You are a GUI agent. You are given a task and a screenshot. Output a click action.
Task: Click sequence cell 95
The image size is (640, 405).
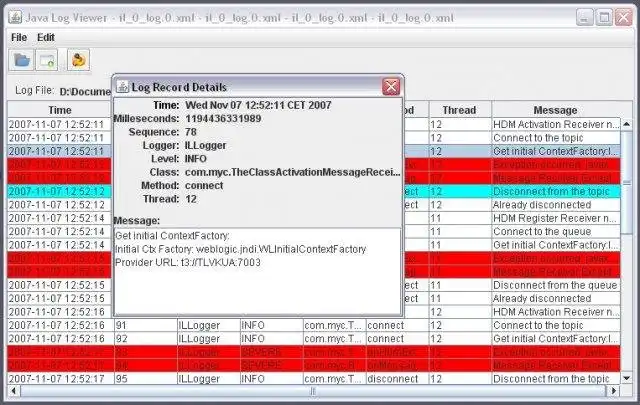coord(145,379)
